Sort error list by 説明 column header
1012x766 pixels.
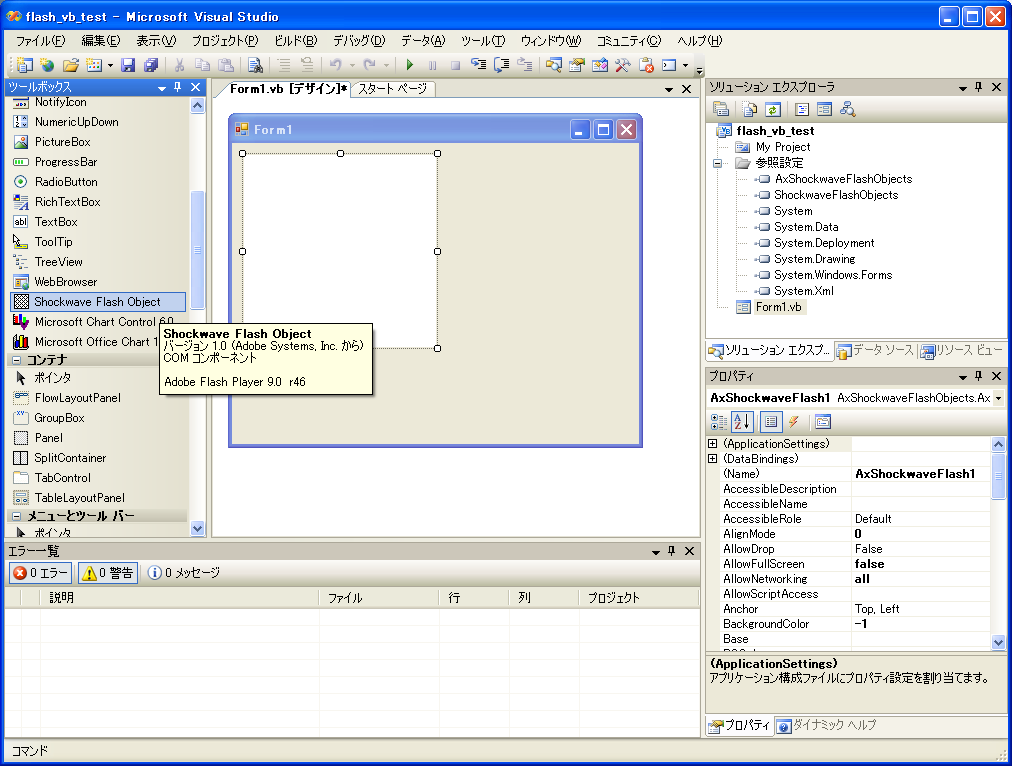click(x=179, y=598)
